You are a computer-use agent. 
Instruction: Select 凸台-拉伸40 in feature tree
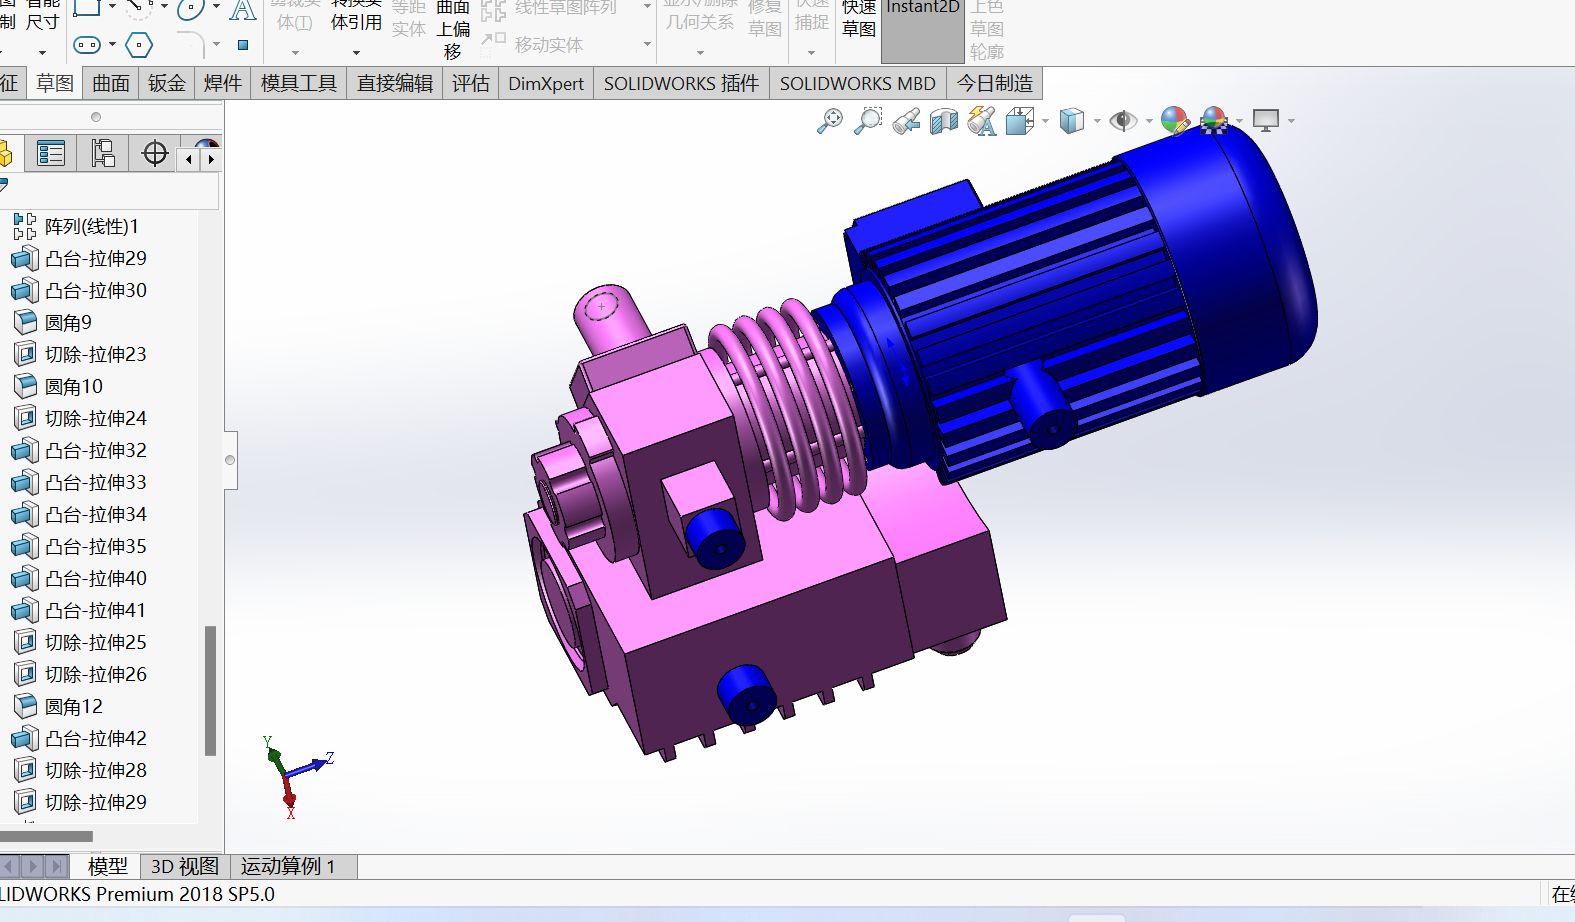pos(96,578)
